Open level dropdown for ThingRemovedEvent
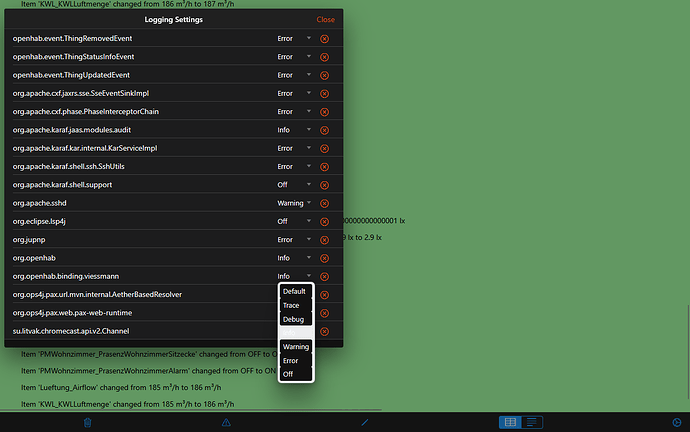 pos(294,39)
